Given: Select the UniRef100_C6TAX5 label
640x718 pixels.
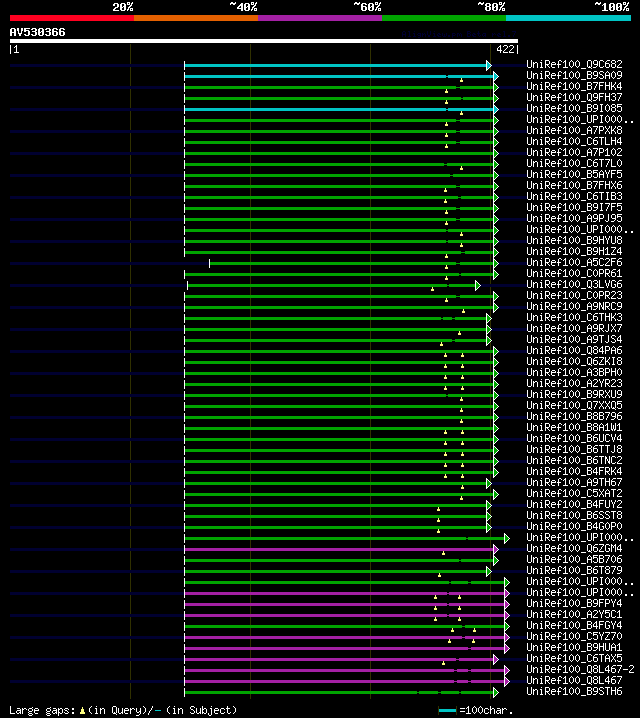Looking at the screenshot, I should point(574,658).
